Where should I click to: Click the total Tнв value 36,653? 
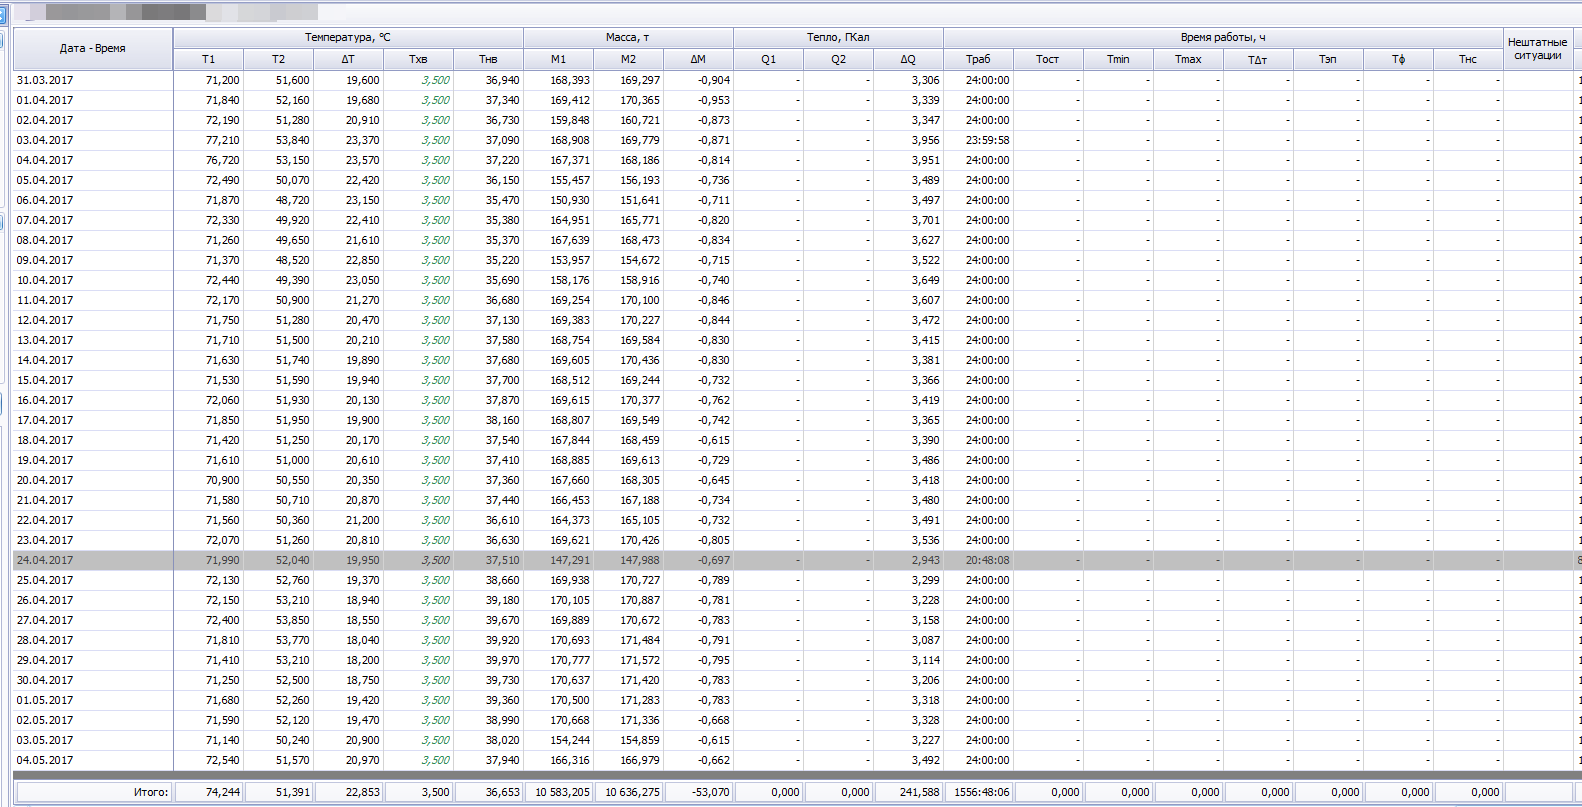tap(503, 792)
